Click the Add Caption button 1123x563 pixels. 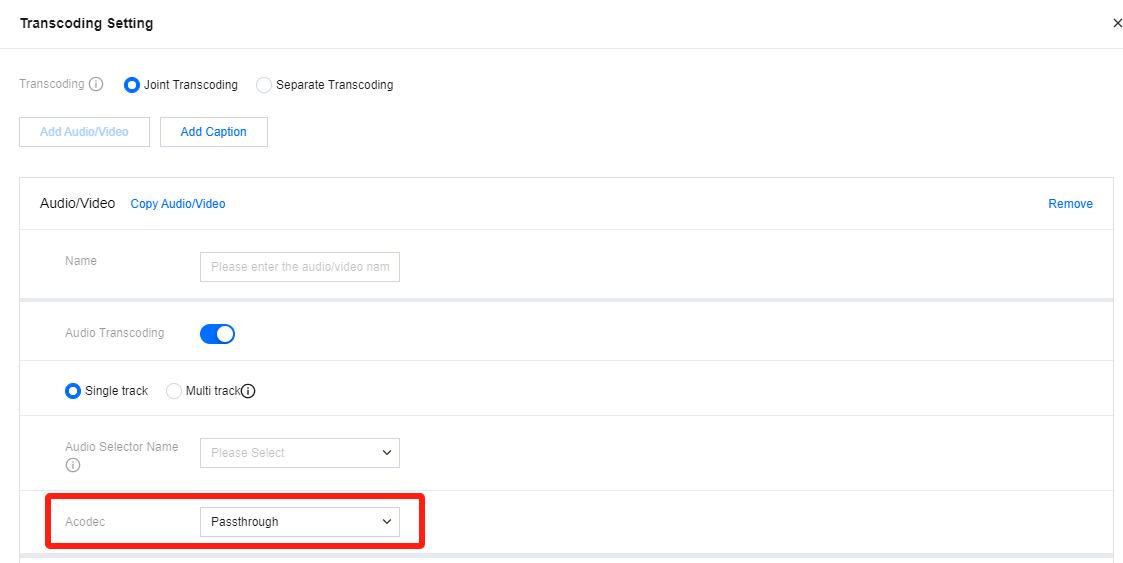tap(213, 132)
